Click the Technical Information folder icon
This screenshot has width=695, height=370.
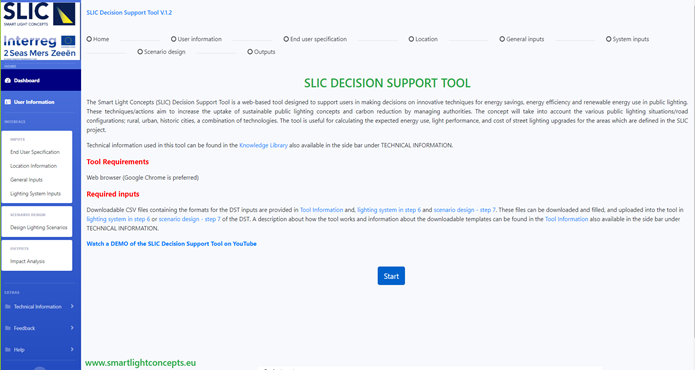coord(8,307)
